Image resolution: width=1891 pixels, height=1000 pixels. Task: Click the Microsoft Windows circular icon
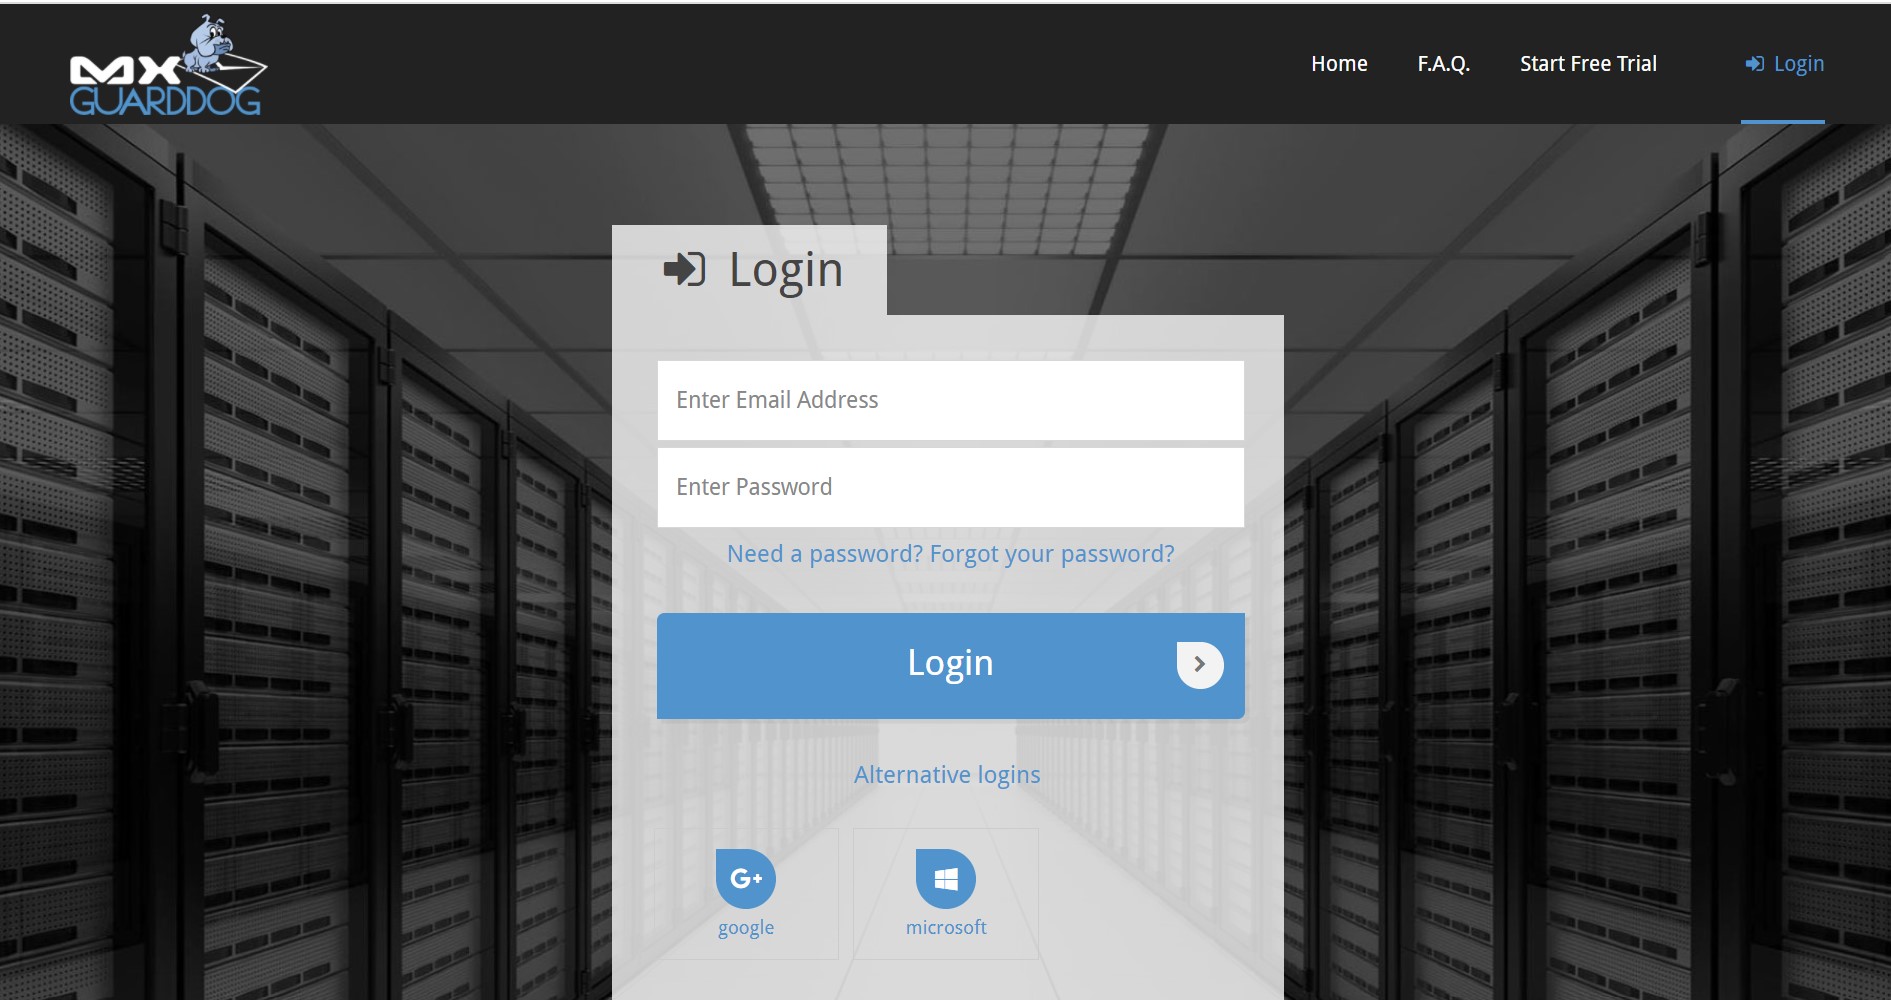click(946, 878)
